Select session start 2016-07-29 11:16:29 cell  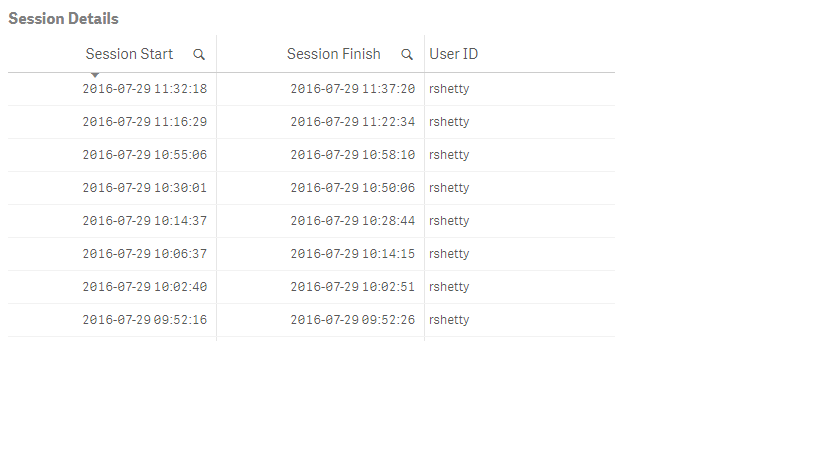tap(144, 122)
